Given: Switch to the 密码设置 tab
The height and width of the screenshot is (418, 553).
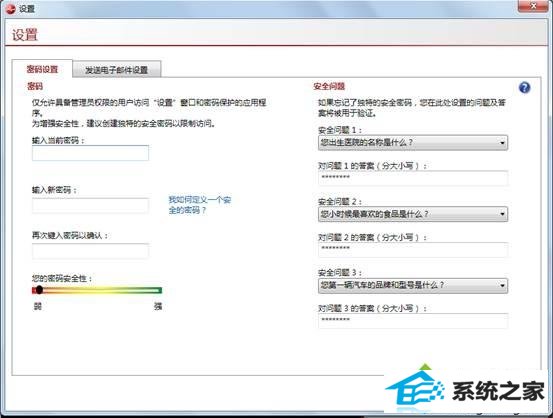Looking at the screenshot, I should [x=42, y=69].
